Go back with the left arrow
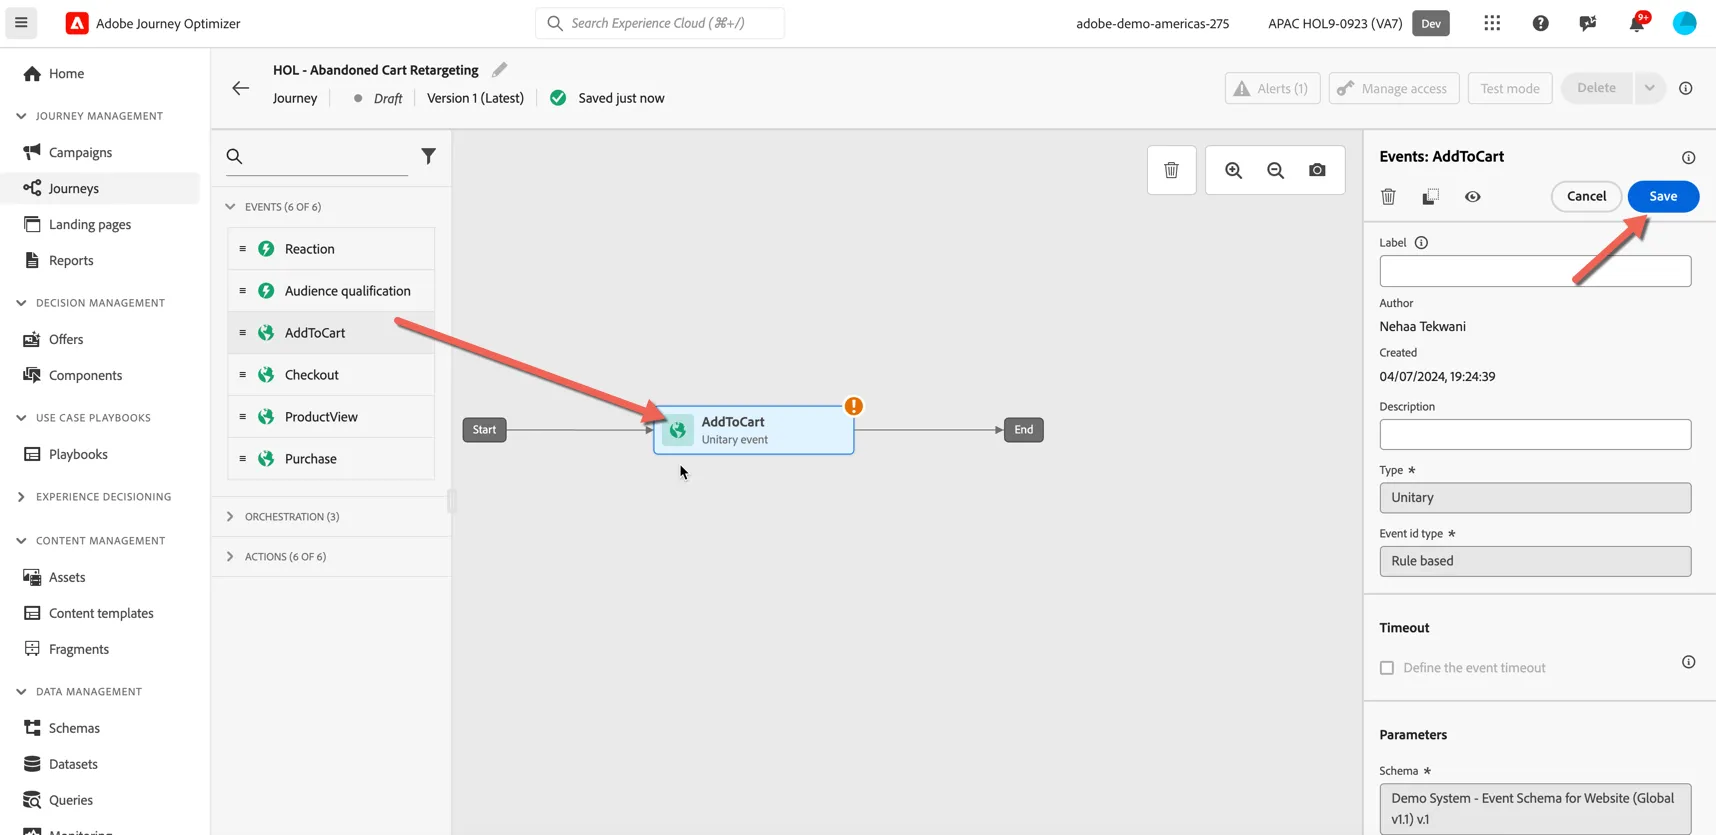The image size is (1716, 835). [241, 88]
